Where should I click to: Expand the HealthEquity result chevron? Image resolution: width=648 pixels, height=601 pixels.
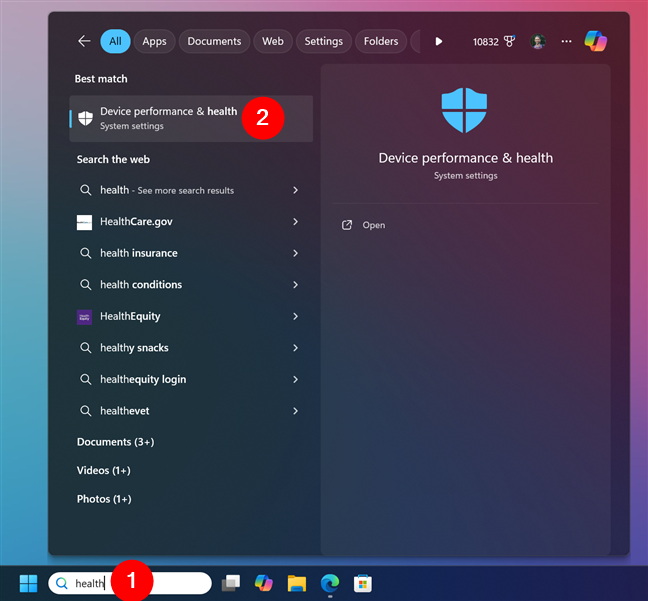point(295,317)
